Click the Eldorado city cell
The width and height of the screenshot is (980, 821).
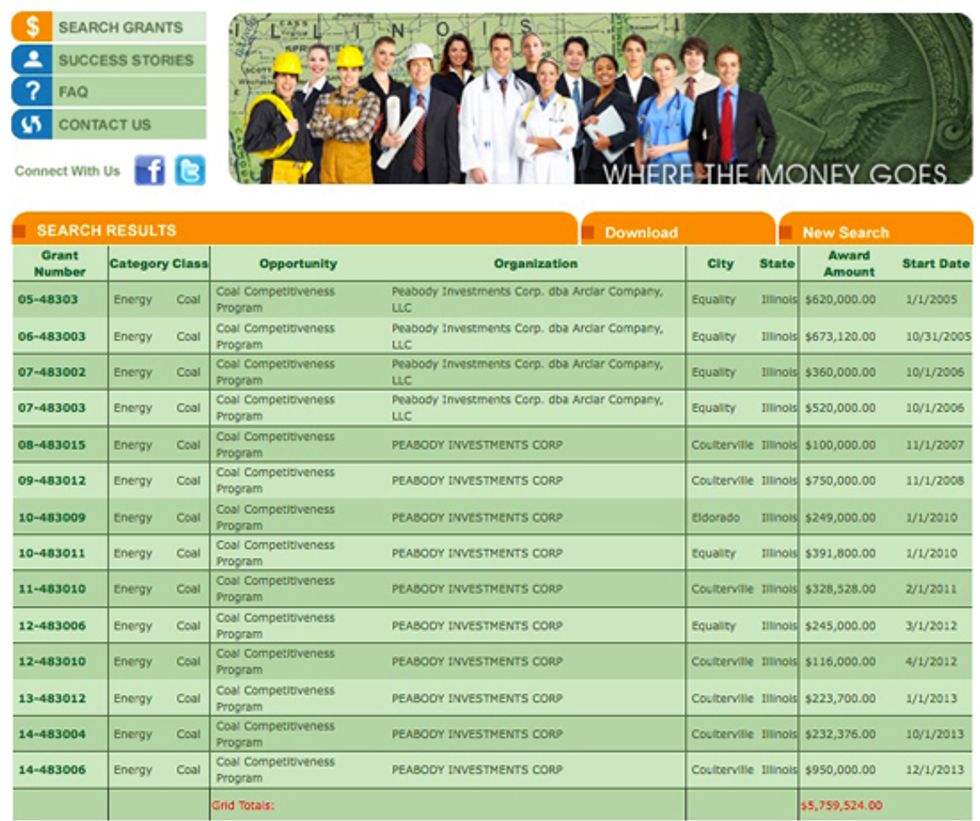[715, 517]
